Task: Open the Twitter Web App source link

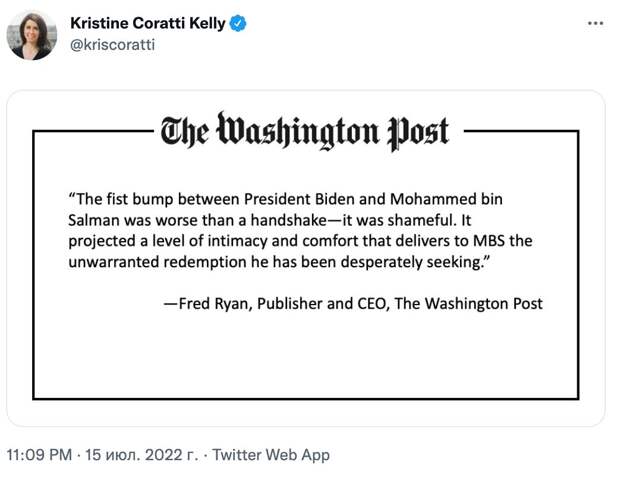Action: pos(271,455)
